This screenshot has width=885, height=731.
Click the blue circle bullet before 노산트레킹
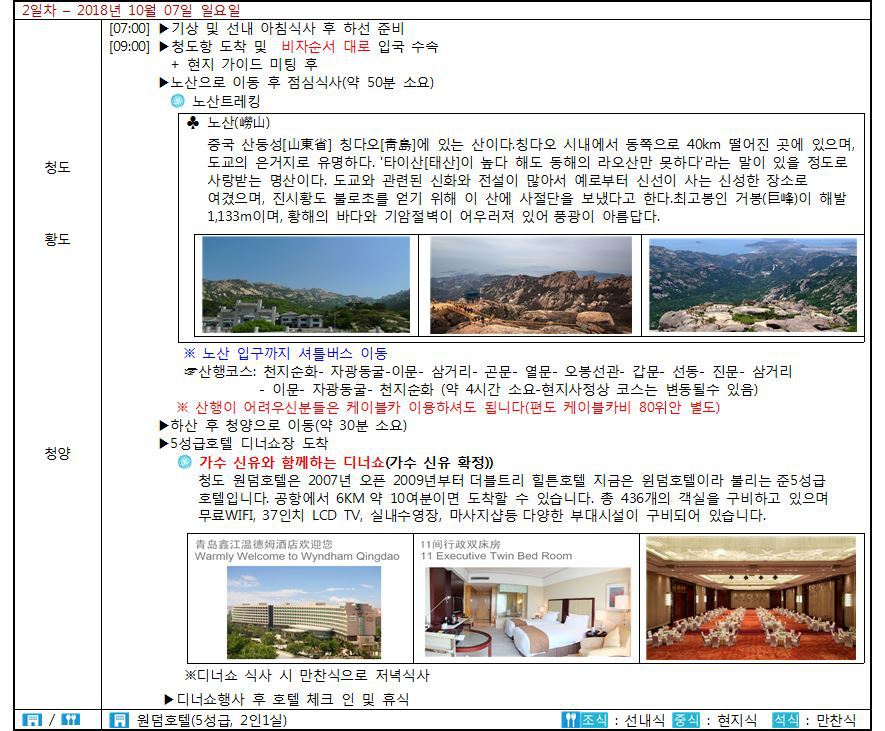coord(178,101)
